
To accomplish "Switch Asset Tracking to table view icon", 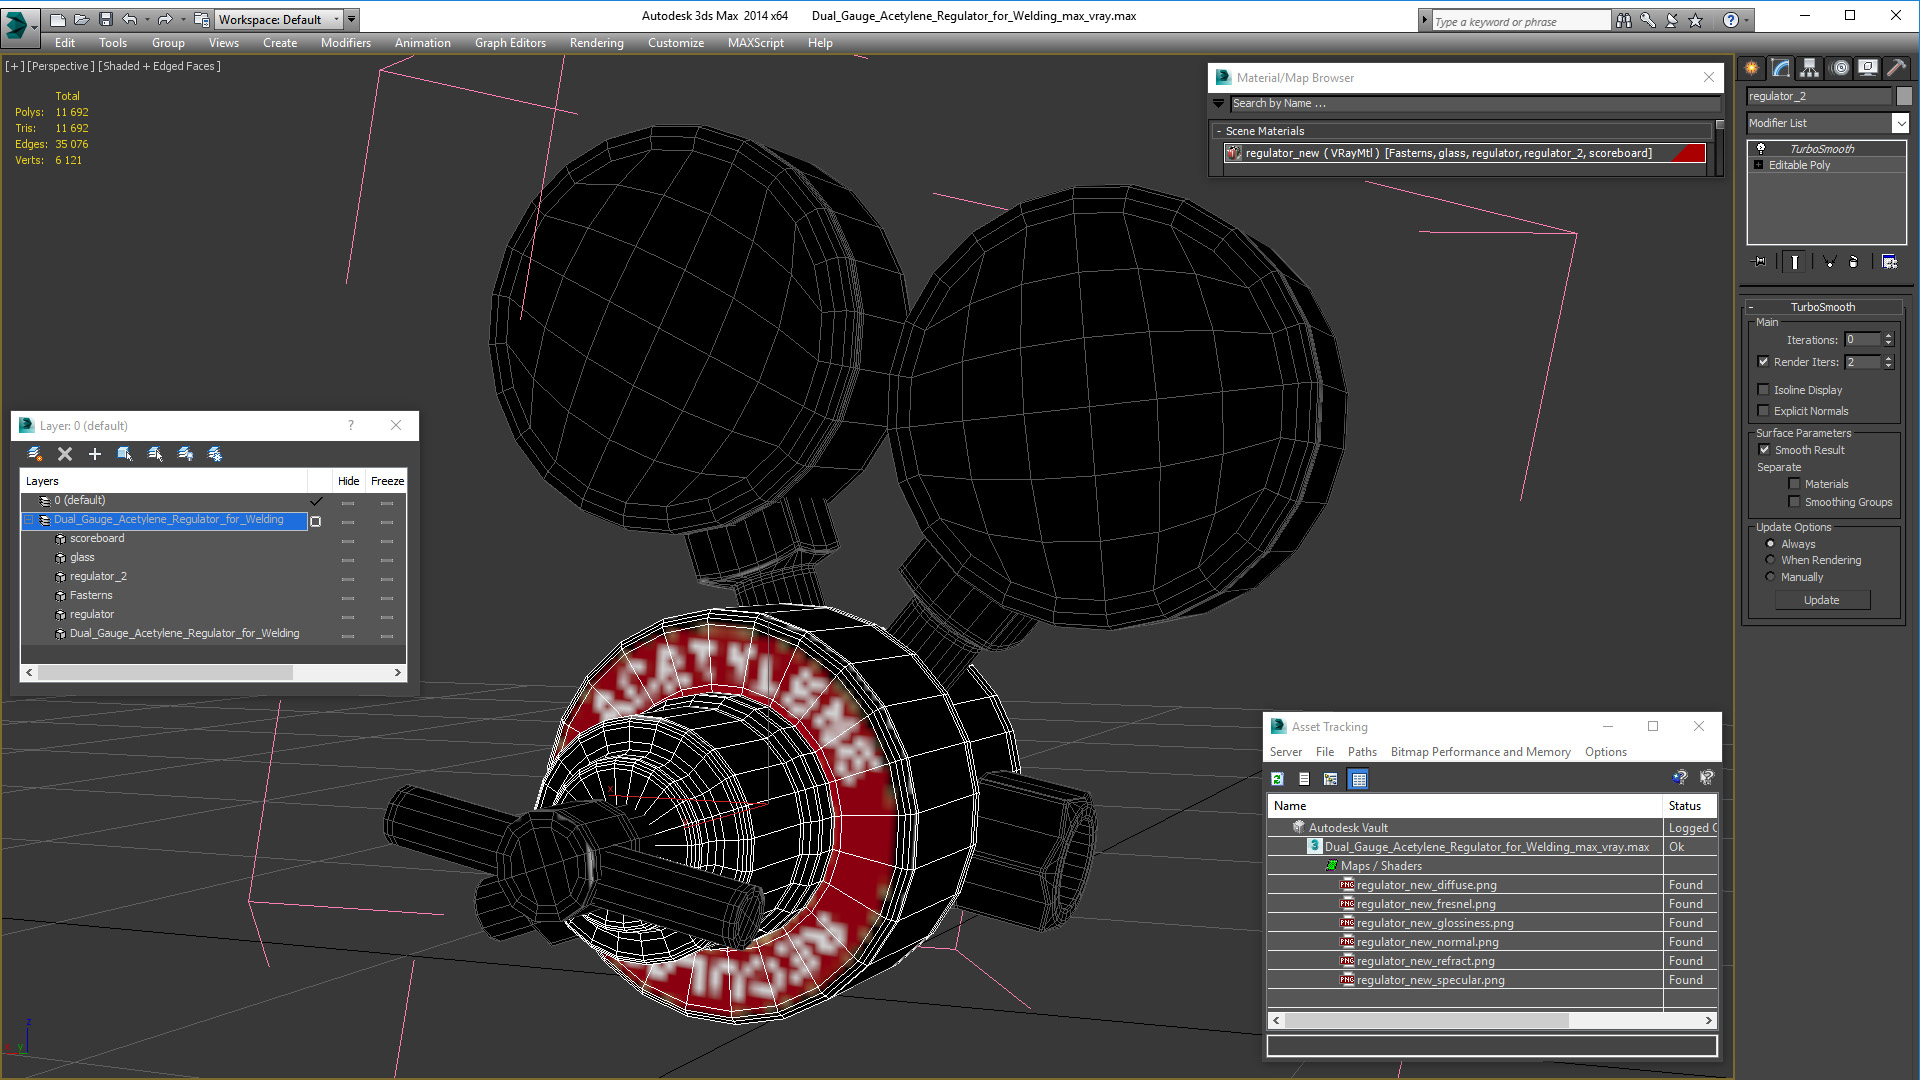I will [1358, 779].
